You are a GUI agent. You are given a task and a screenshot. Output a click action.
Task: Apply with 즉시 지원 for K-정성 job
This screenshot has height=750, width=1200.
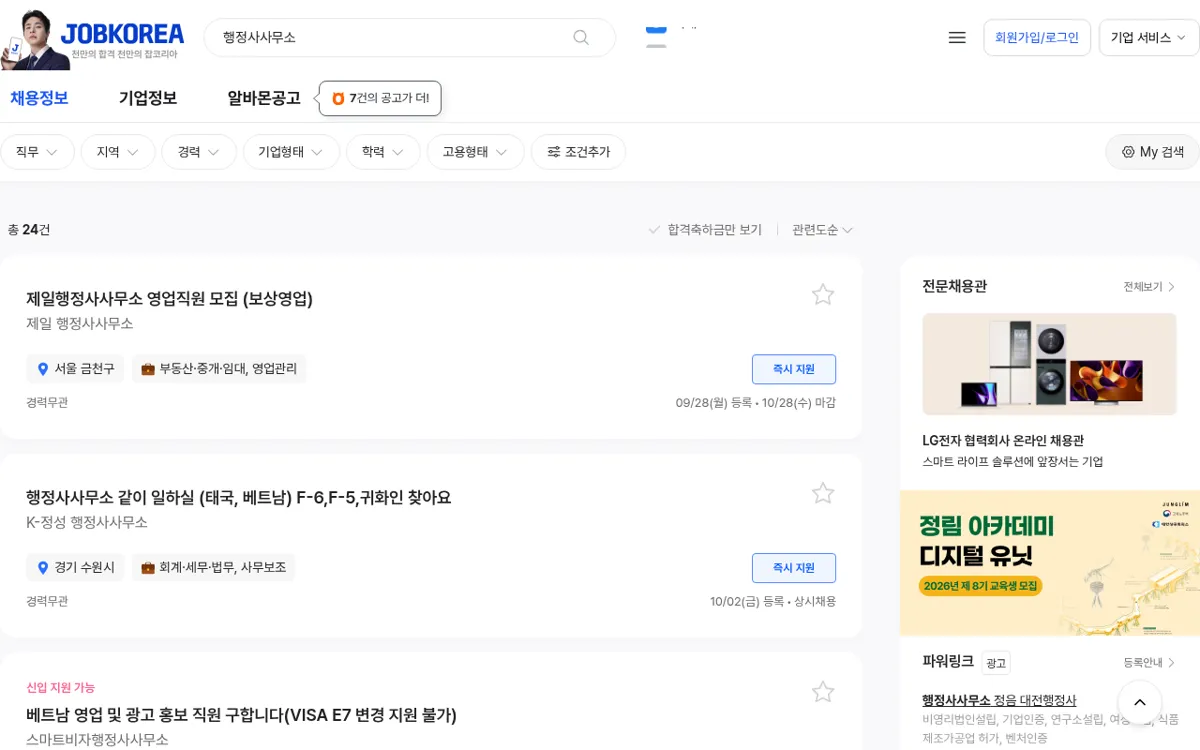(794, 568)
